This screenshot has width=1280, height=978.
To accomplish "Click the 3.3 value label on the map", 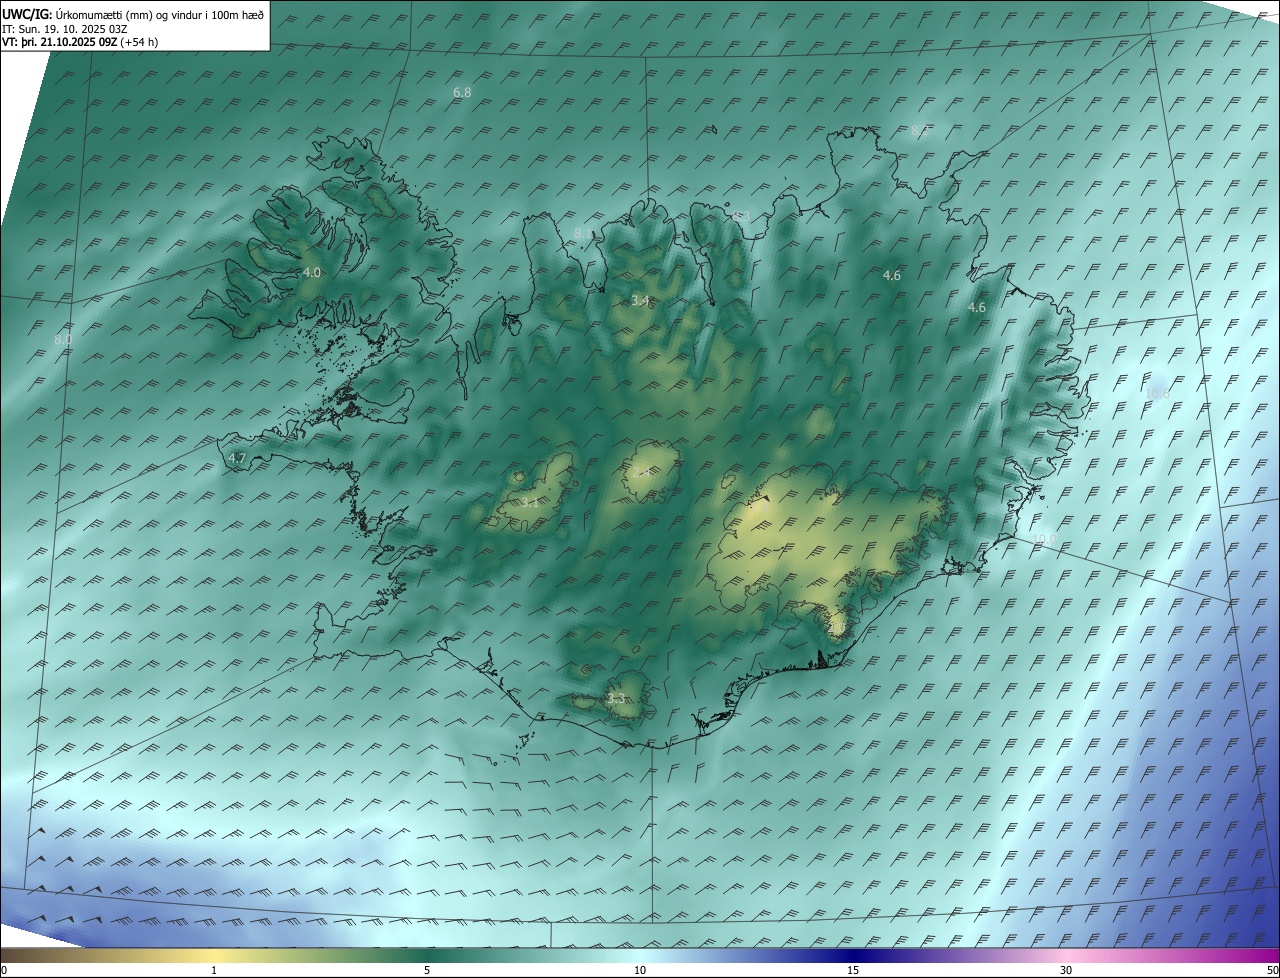I will [616, 699].
